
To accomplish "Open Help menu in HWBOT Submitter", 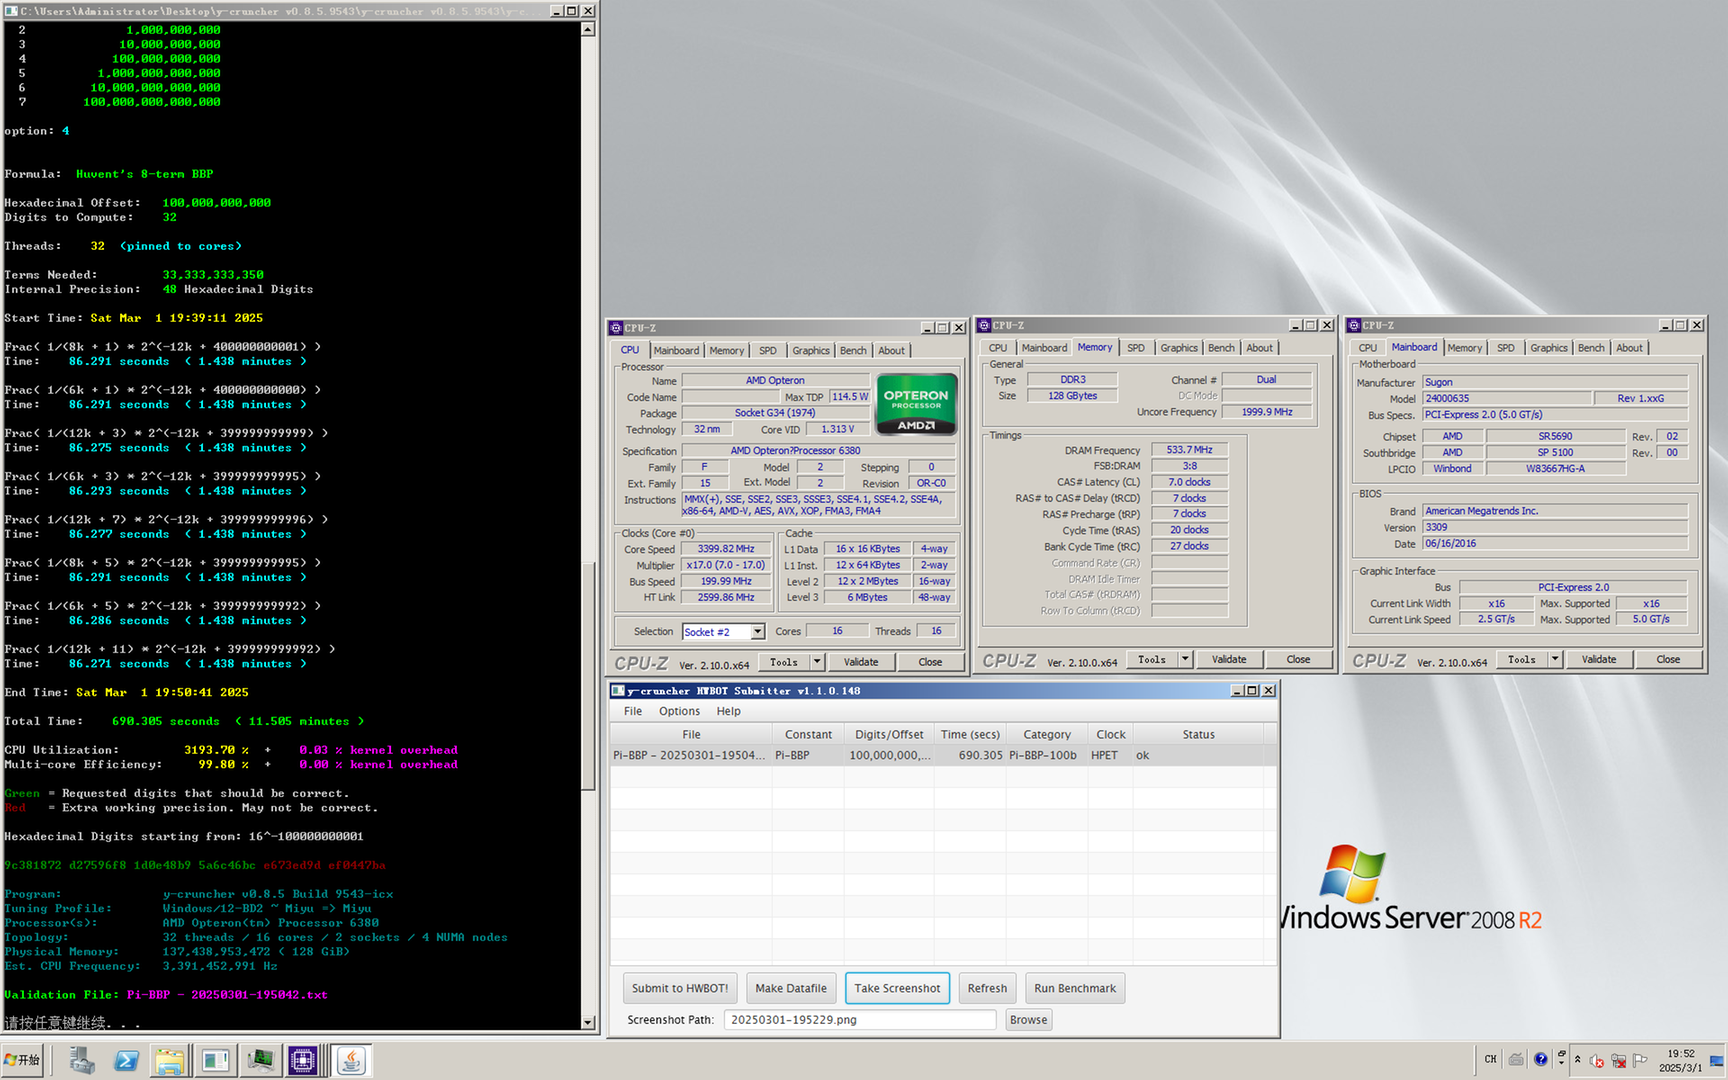I will 728,711.
